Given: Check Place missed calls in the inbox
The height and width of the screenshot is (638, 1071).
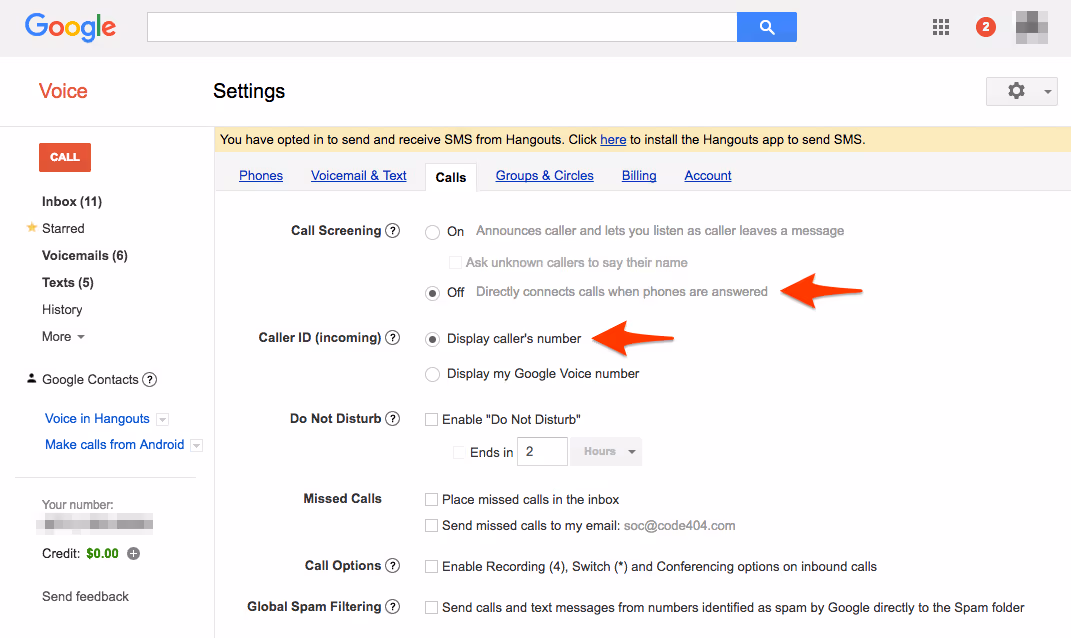Looking at the screenshot, I should coord(432,499).
